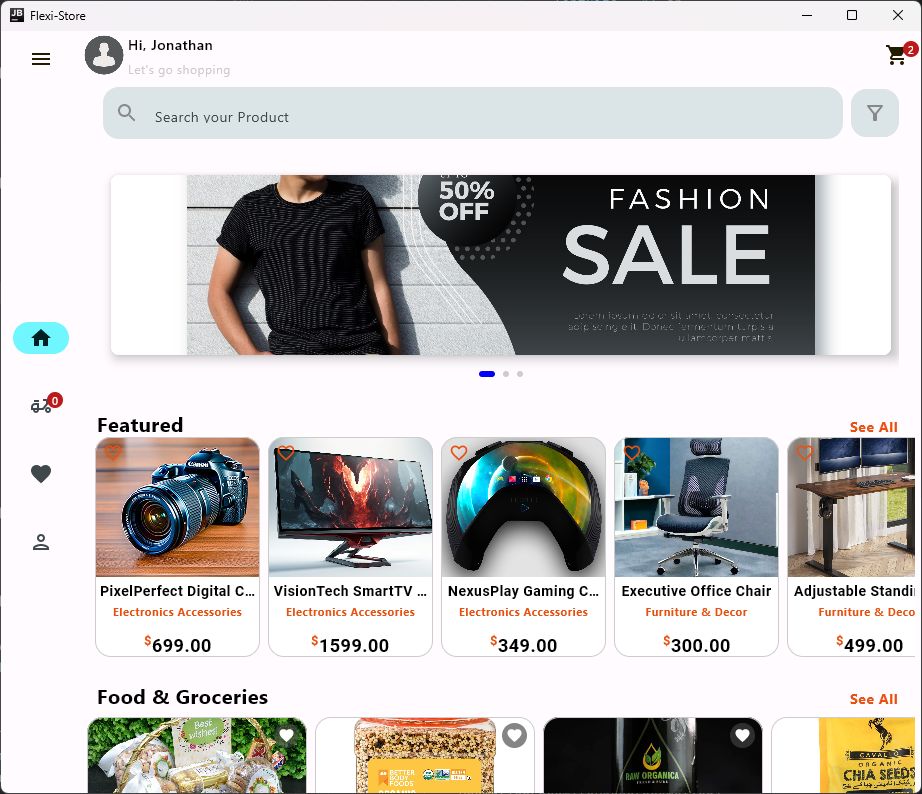Open the favorites heart in sidebar

pyautogui.click(x=41, y=474)
